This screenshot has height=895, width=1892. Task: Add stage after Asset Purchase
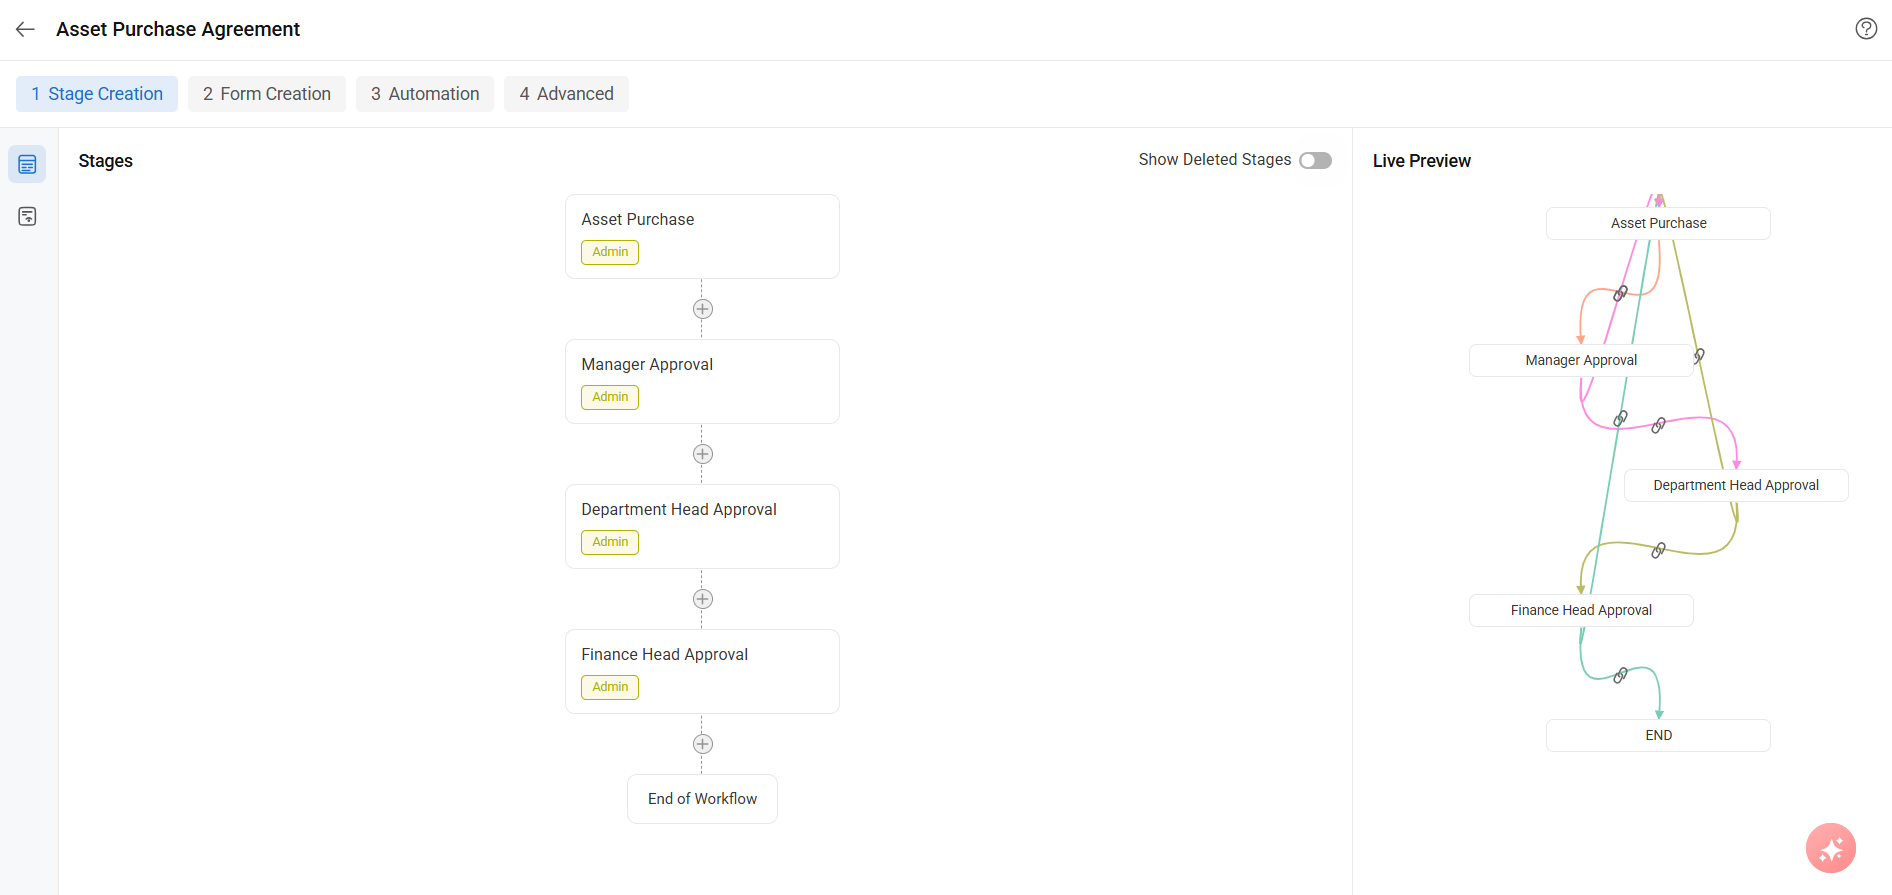pyautogui.click(x=702, y=309)
